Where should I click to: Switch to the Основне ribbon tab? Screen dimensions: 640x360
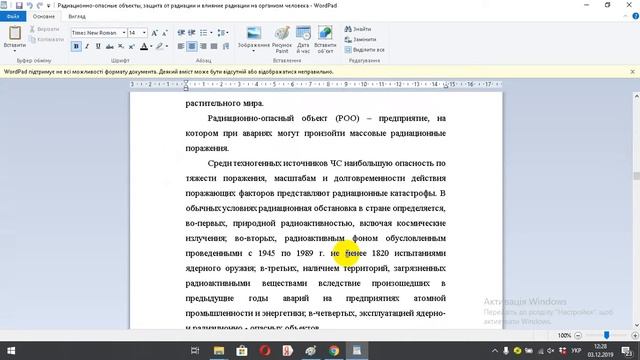coord(44,16)
